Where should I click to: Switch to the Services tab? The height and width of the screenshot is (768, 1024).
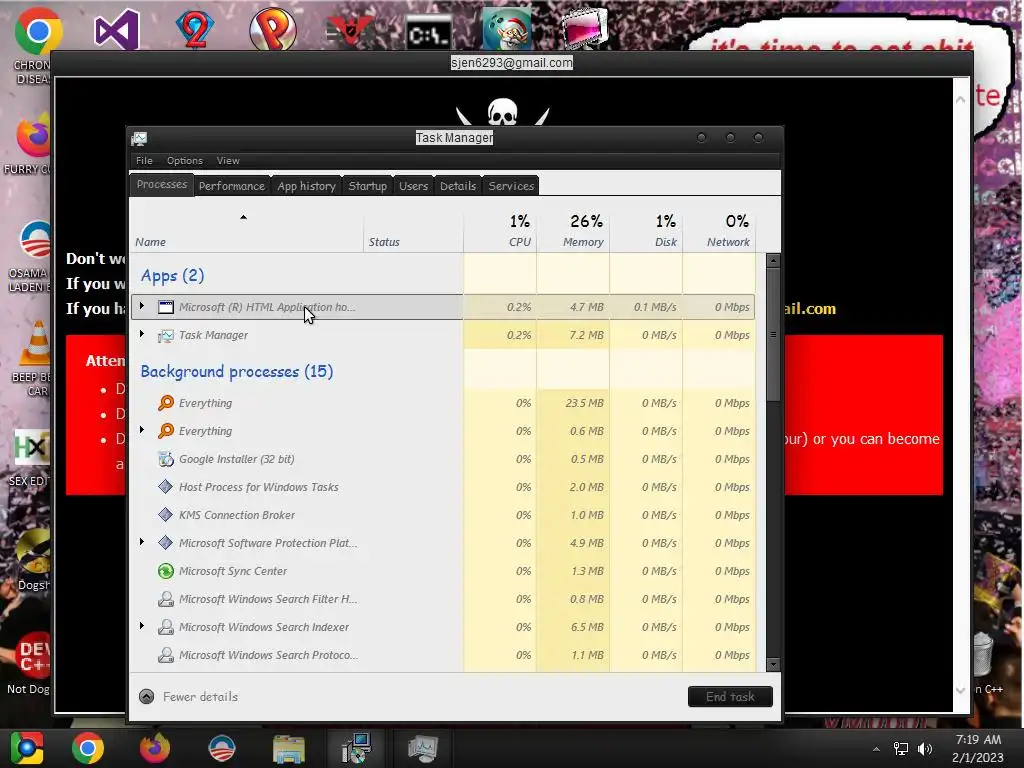pos(511,186)
